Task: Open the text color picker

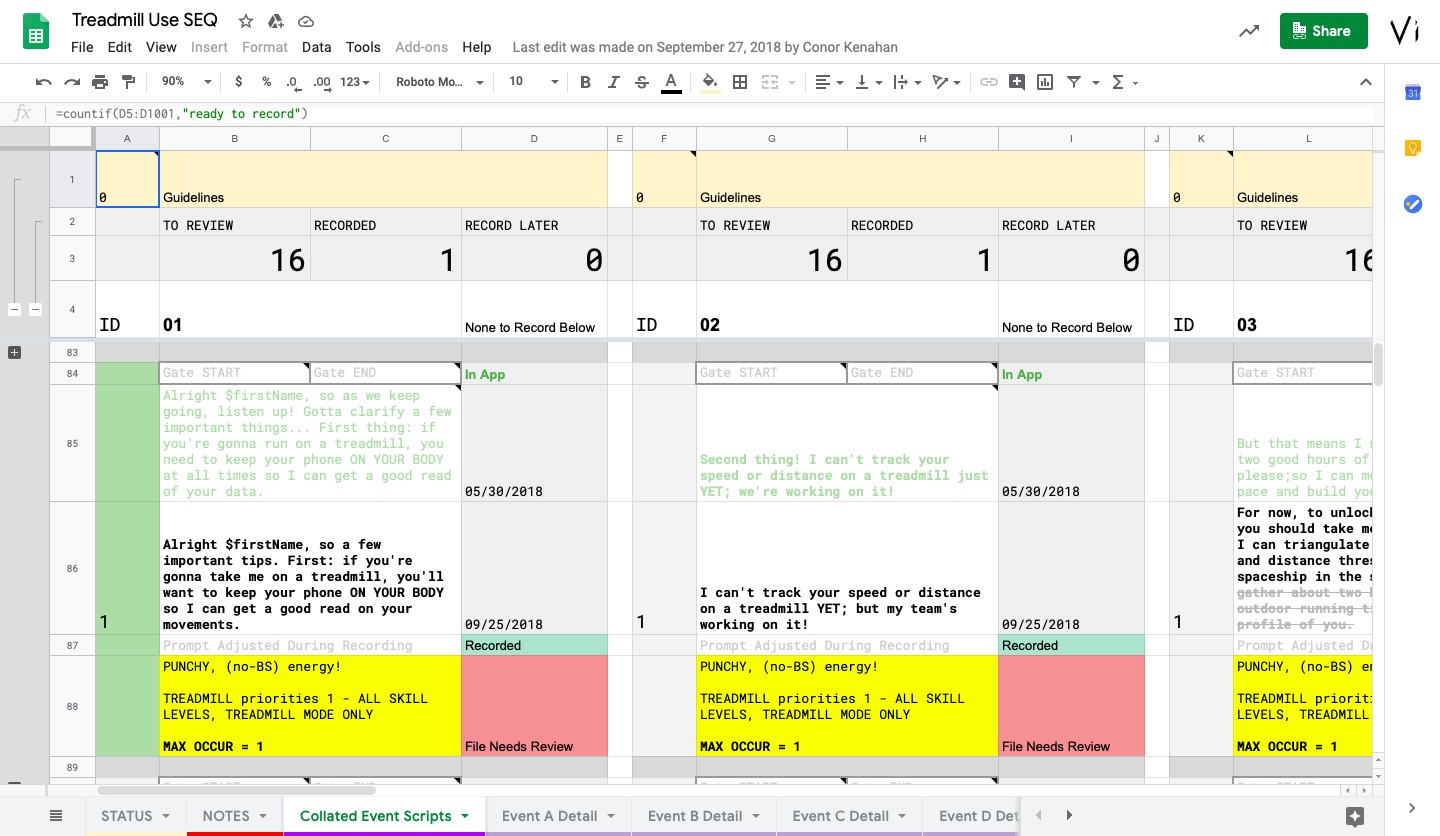Action: pos(671,82)
